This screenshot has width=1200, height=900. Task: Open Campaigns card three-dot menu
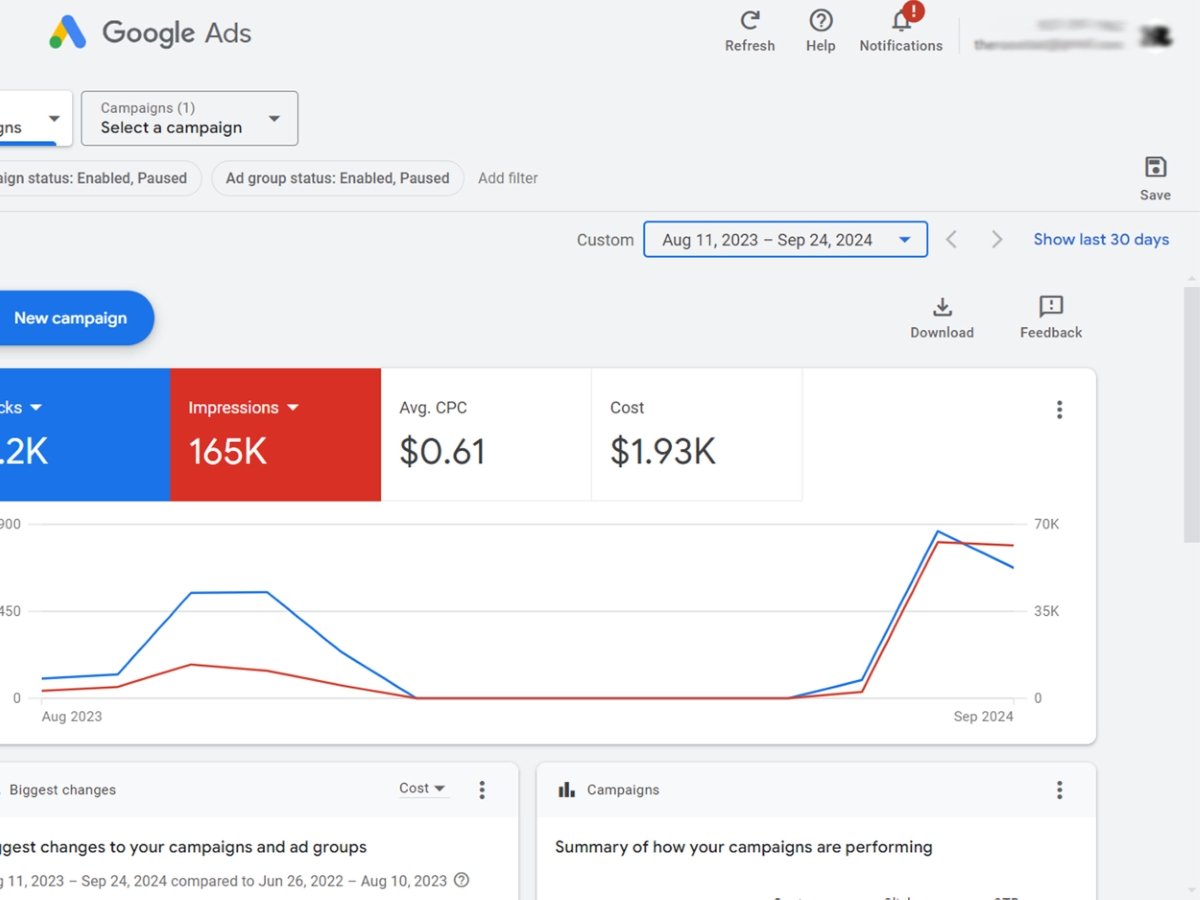point(1060,790)
